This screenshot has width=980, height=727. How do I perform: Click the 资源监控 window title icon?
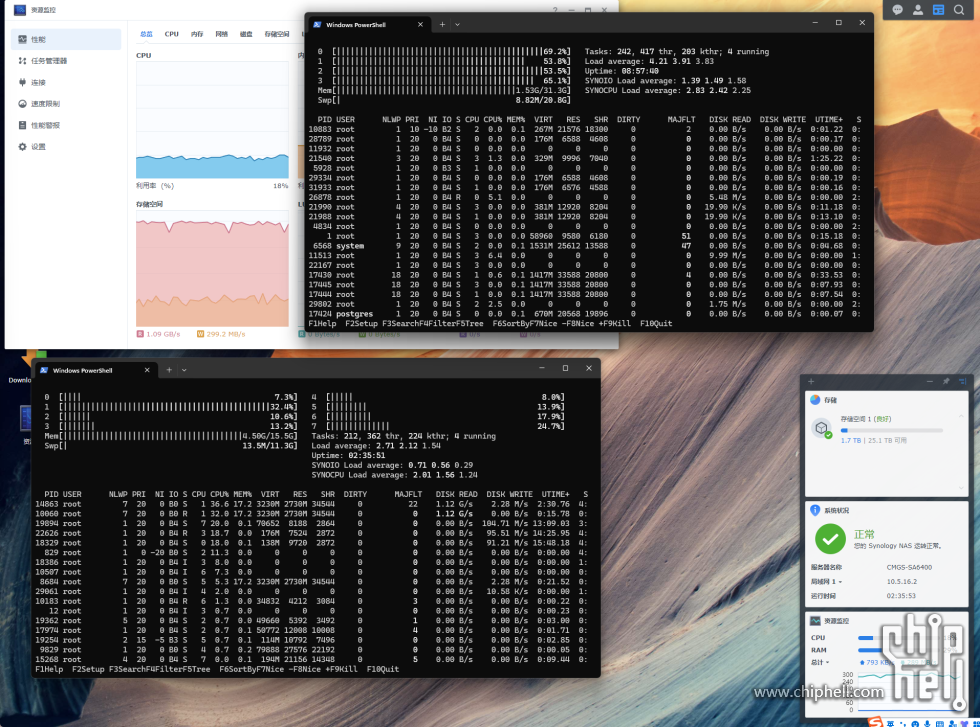coord(20,9)
